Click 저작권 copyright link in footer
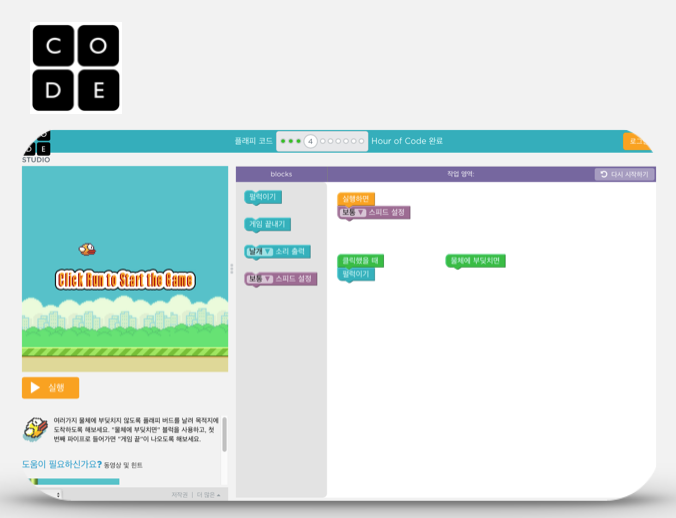 point(179,495)
